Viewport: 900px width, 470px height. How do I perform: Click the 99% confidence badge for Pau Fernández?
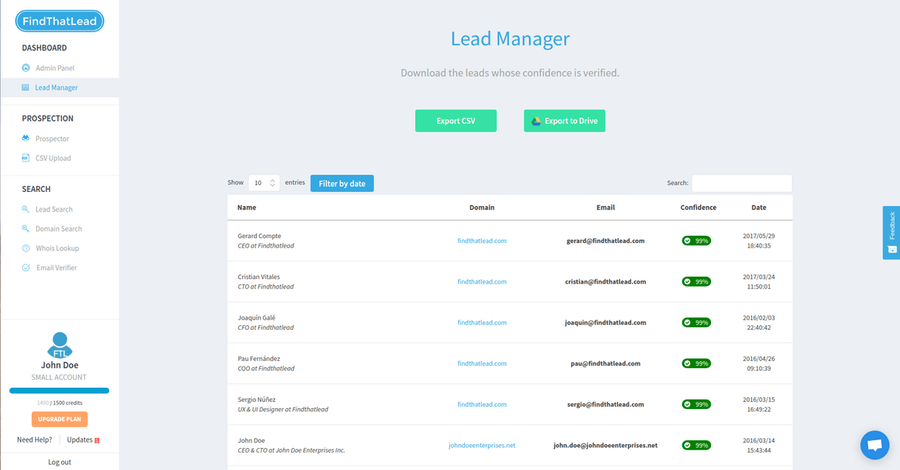696,363
